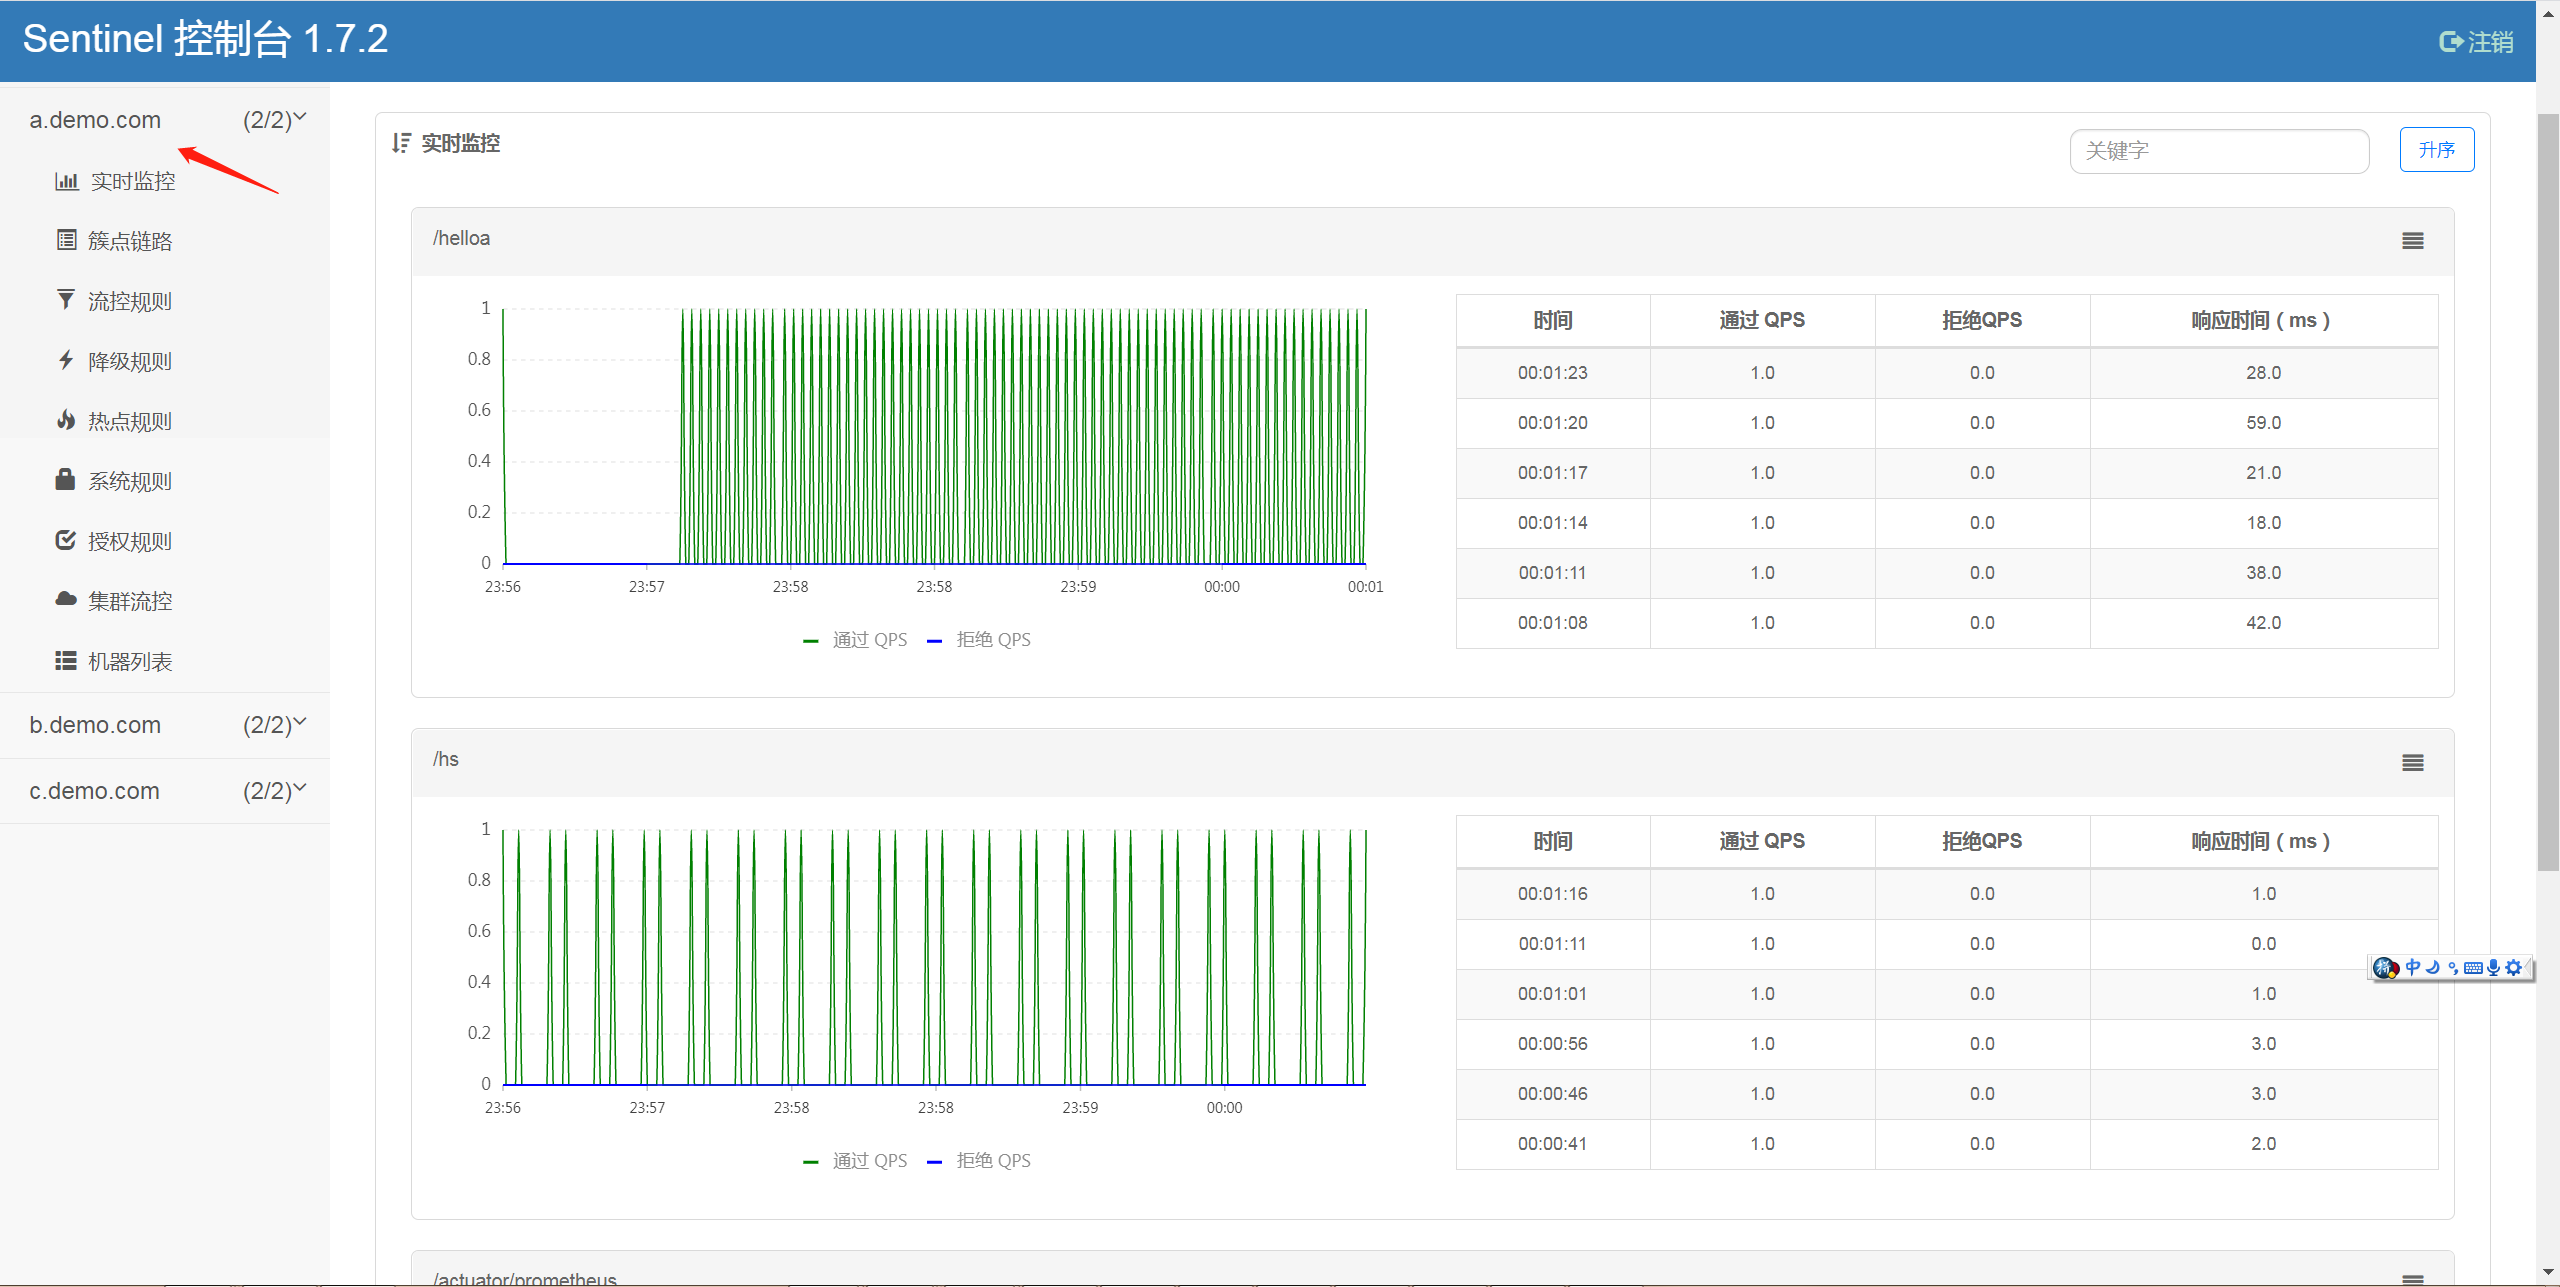
Task: Click the cloud icon for 集群流控
Action: tap(66, 599)
